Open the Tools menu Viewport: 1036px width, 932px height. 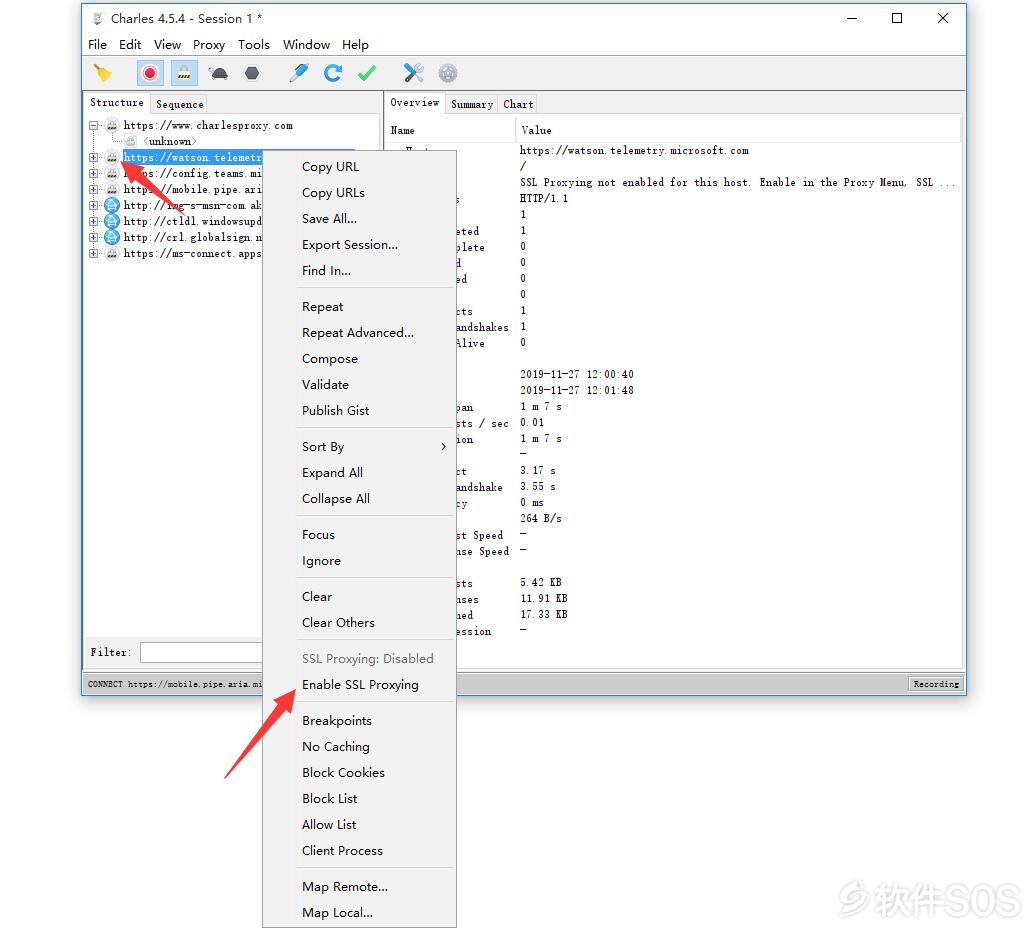point(254,44)
